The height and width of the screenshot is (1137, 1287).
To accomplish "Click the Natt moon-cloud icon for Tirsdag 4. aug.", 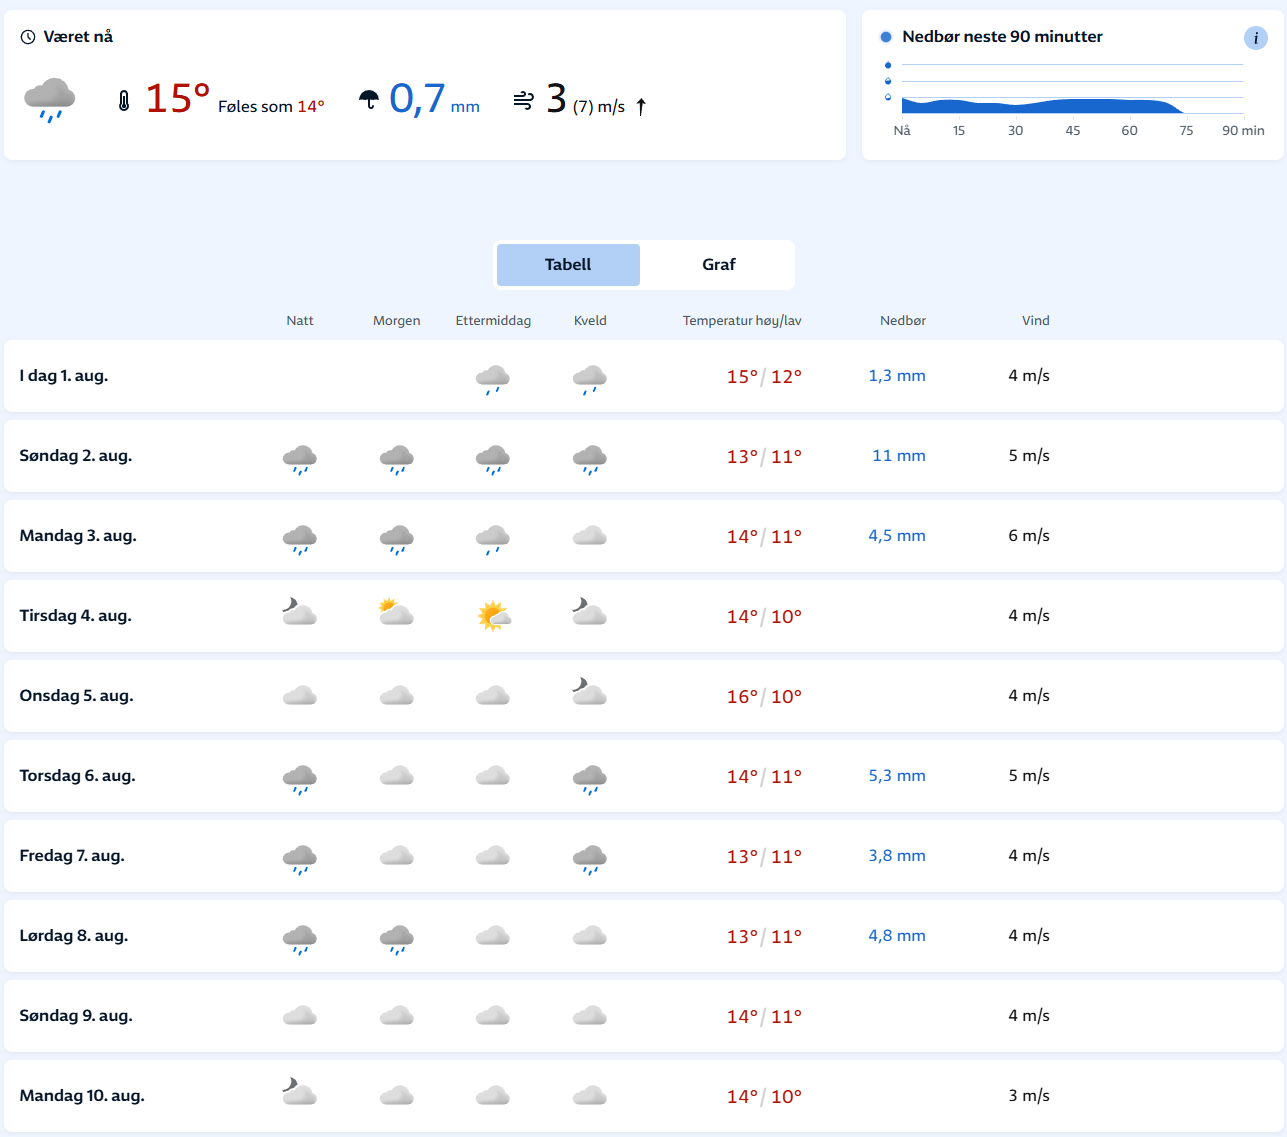I will (299, 611).
